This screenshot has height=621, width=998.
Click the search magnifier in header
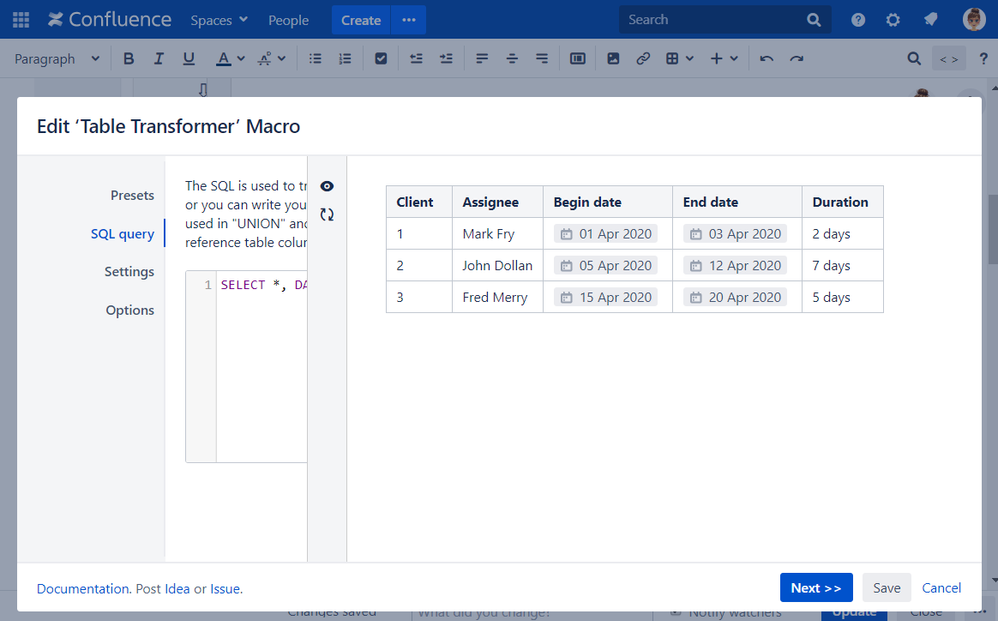(813, 20)
